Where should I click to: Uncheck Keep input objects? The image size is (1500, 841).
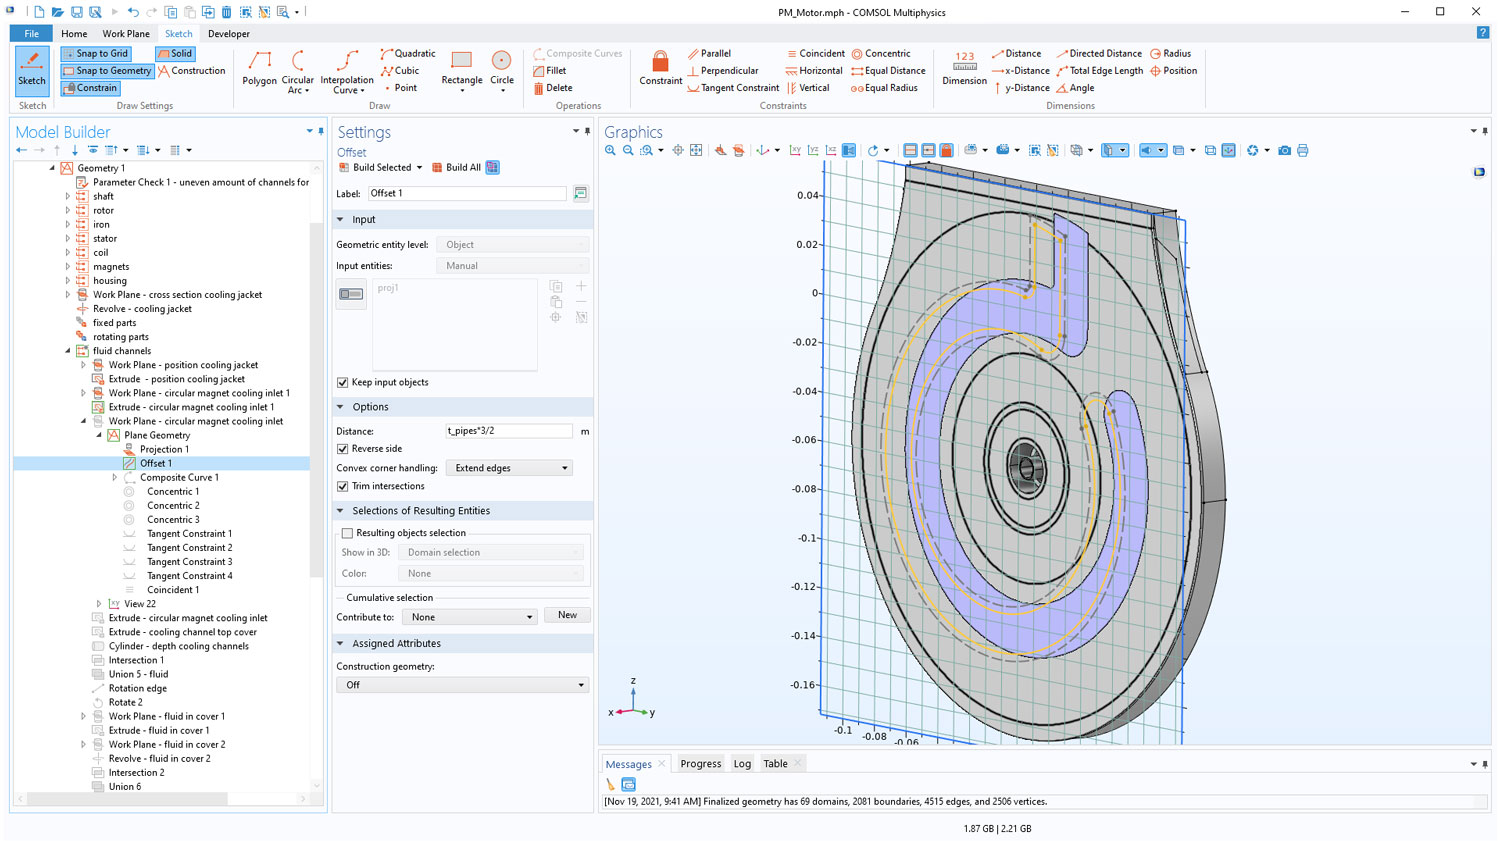point(343,383)
